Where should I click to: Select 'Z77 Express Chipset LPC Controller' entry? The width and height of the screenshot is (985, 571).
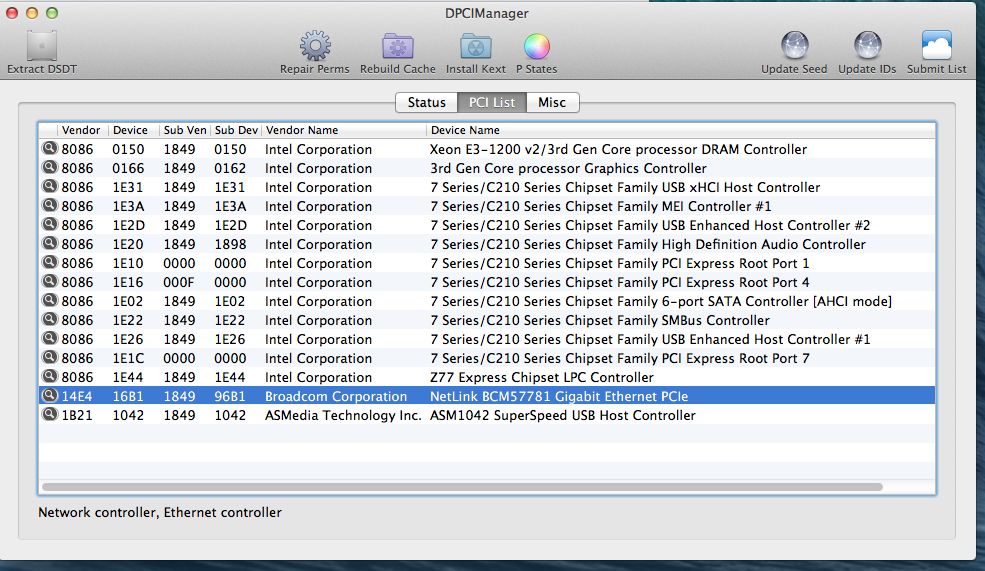point(541,378)
